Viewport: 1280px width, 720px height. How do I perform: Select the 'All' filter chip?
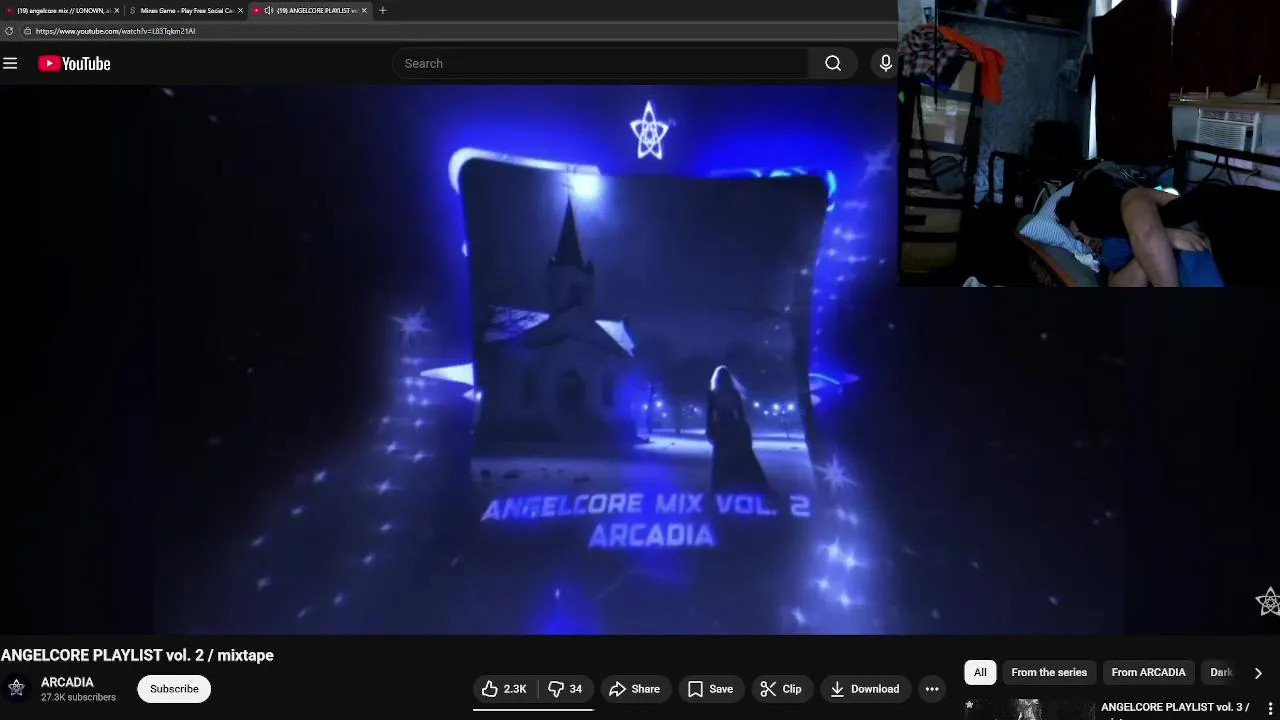point(980,672)
